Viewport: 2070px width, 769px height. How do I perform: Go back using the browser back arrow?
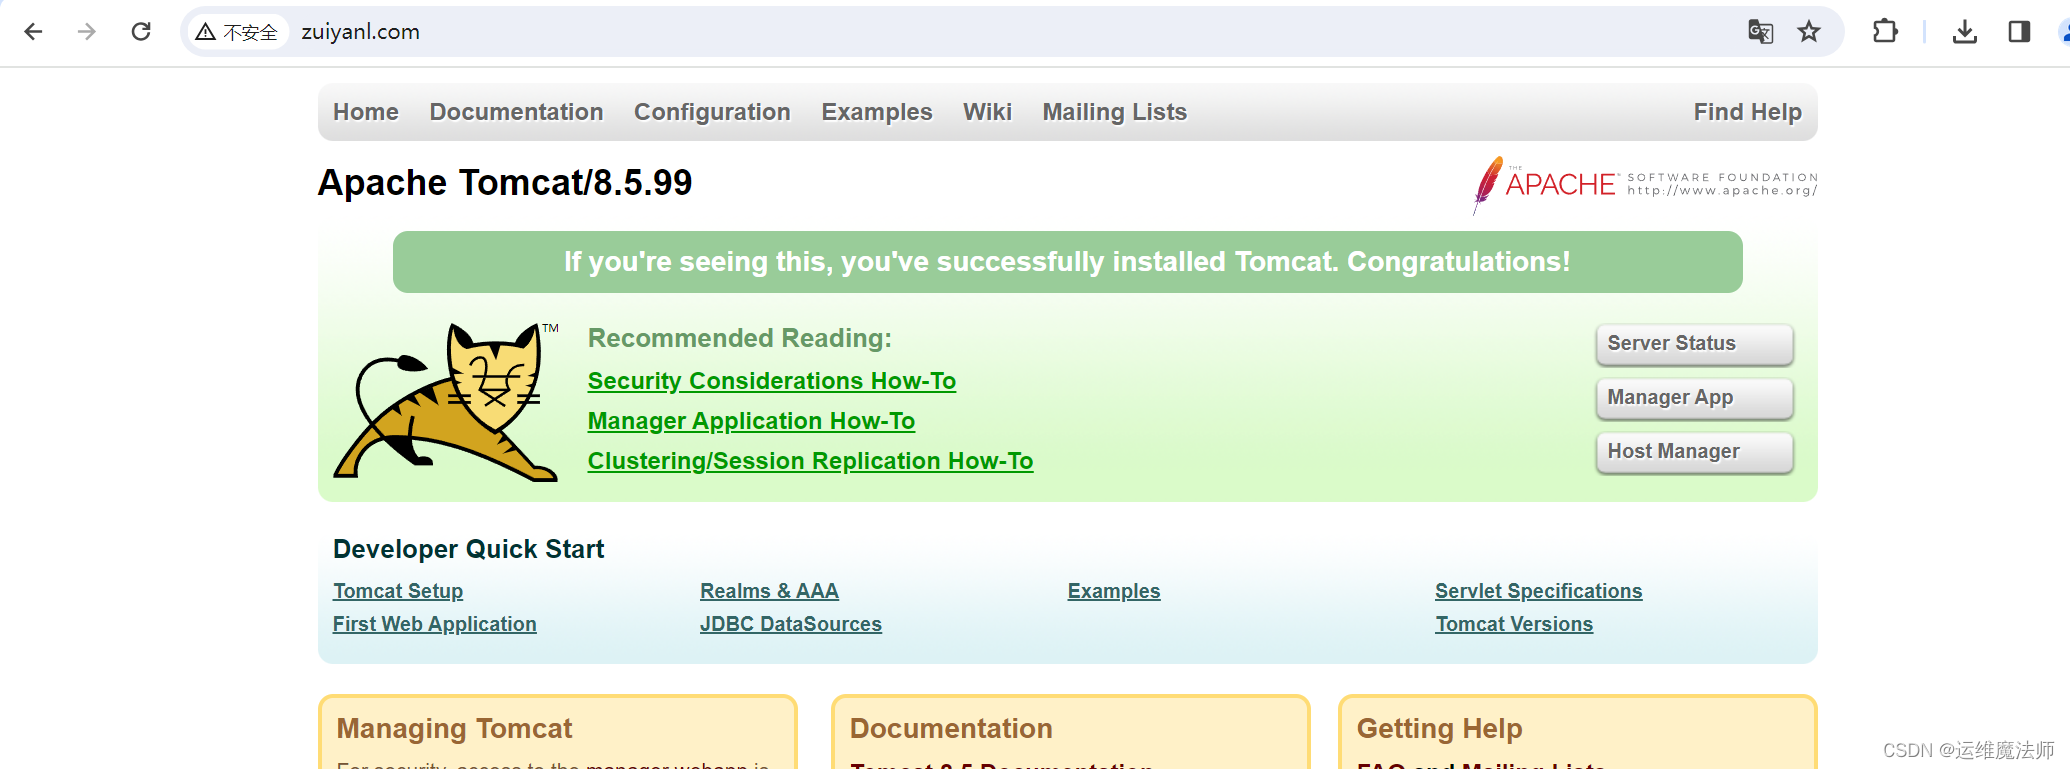33,32
